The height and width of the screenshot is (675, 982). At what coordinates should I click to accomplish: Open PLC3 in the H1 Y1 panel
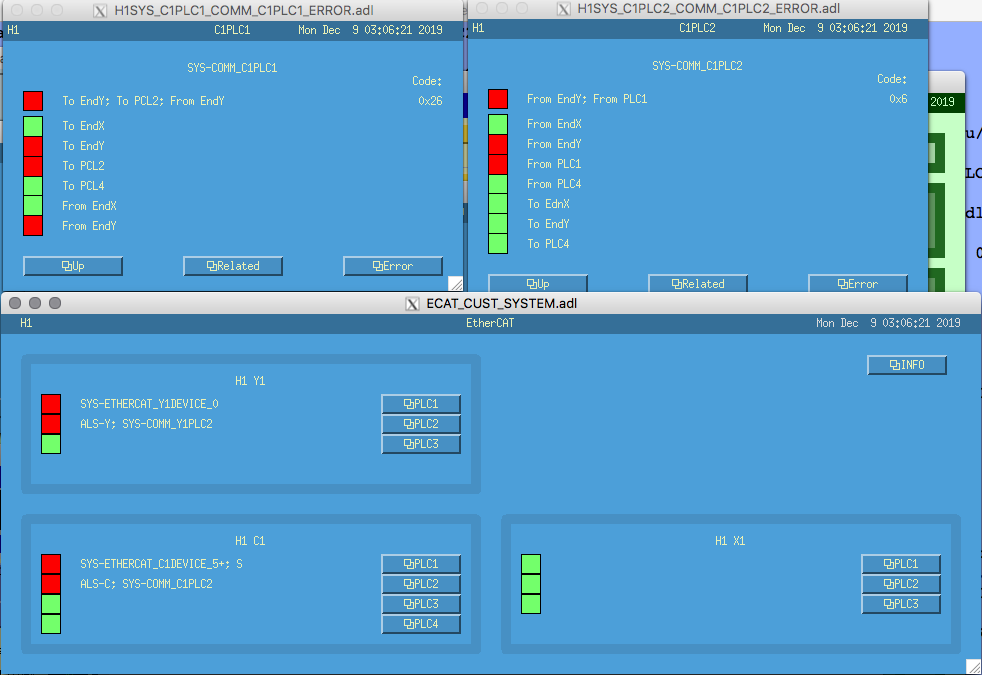(421, 444)
